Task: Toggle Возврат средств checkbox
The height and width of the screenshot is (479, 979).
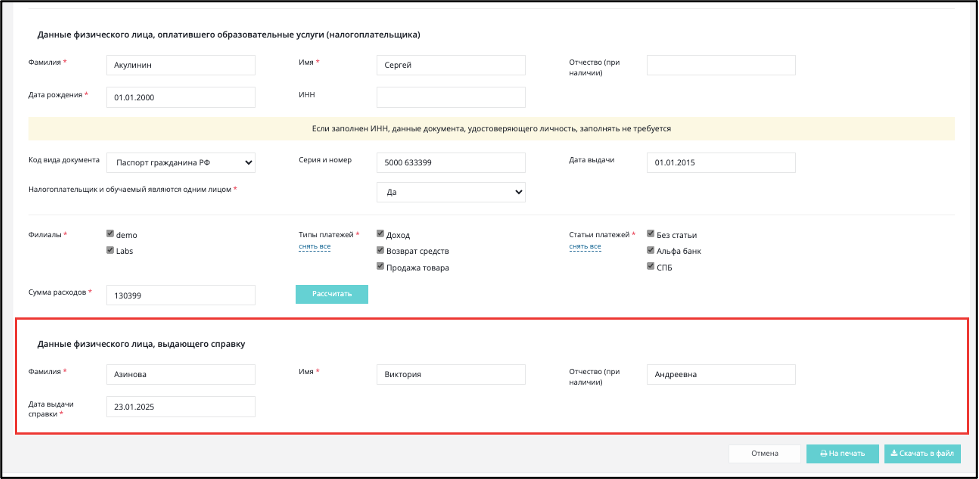Action: [x=380, y=250]
